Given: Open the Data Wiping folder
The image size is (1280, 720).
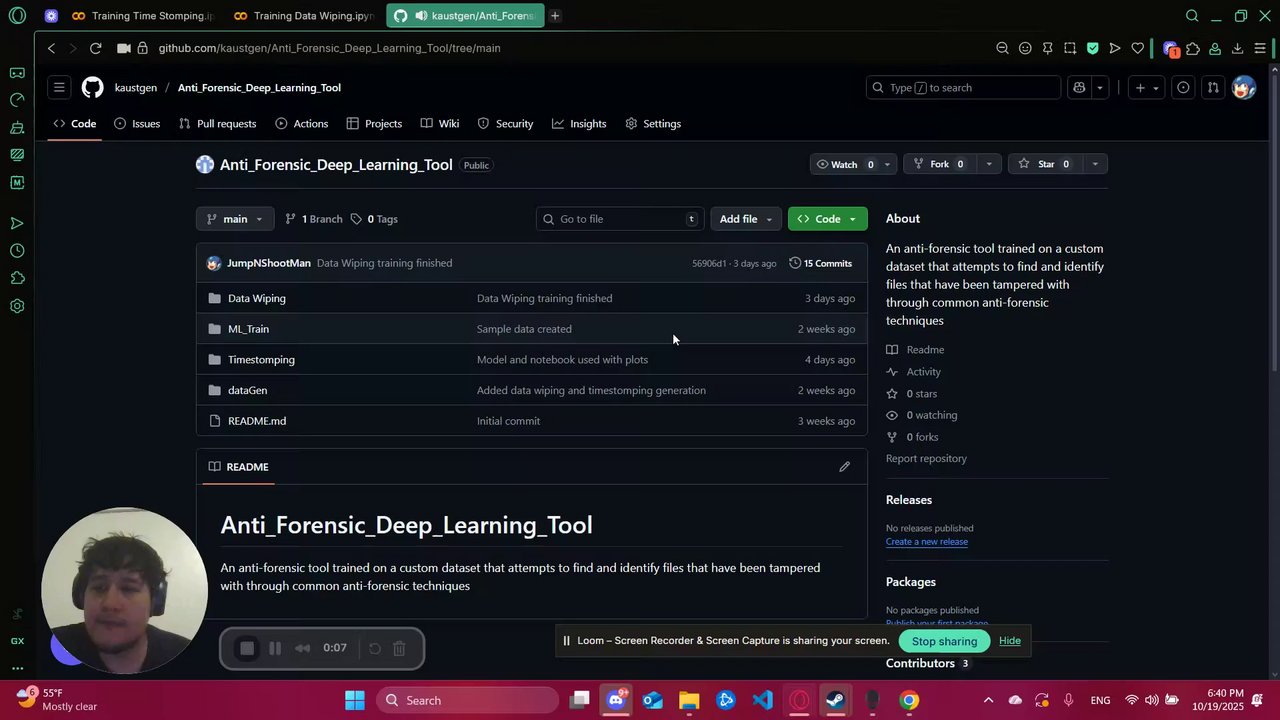Looking at the screenshot, I should [x=257, y=298].
